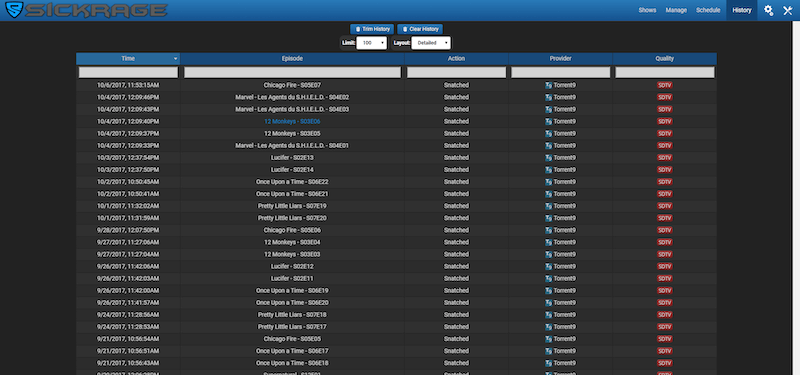The height and width of the screenshot is (375, 800).
Task: Click the Trim History button
Action: (x=372, y=29)
